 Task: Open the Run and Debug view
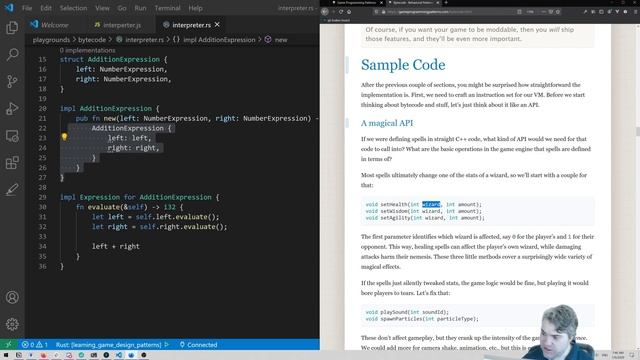pyautogui.click(x=12, y=108)
